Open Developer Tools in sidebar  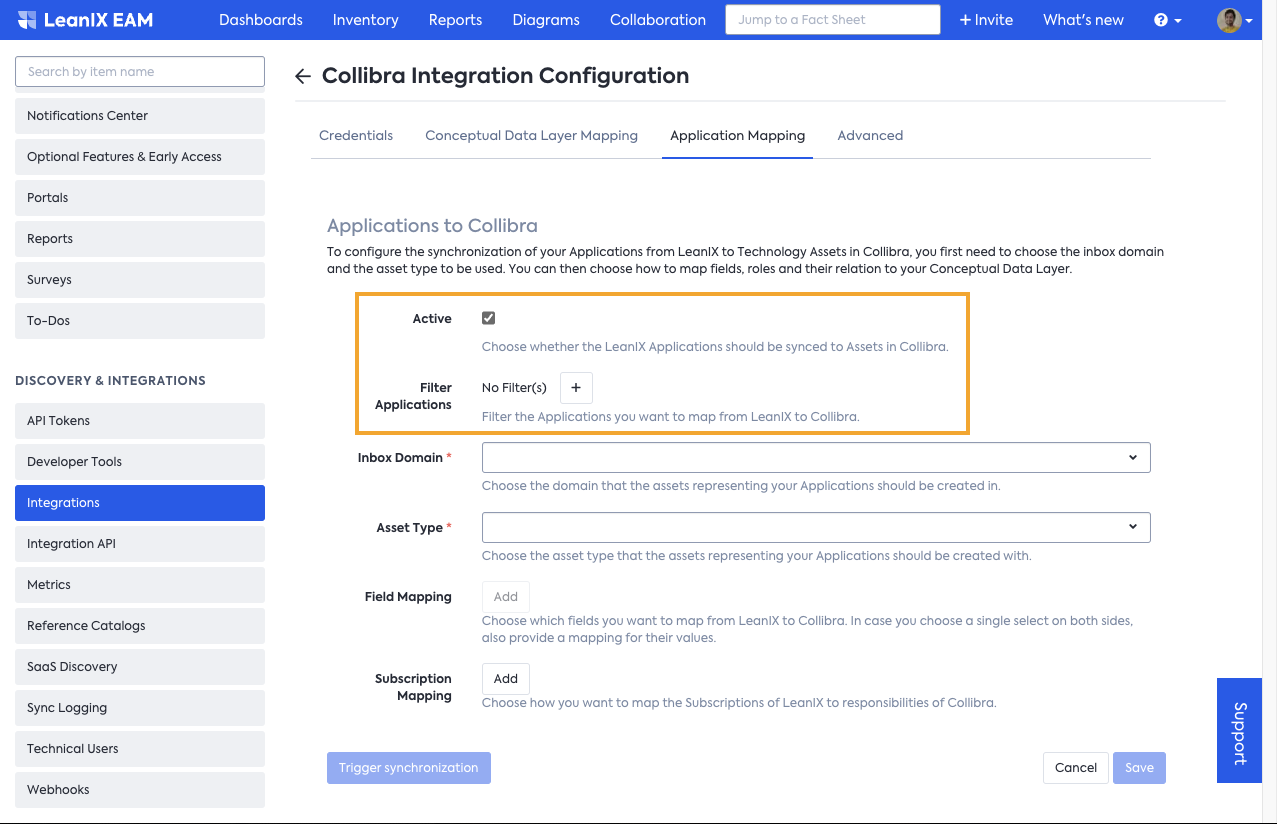pyautogui.click(x=140, y=462)
